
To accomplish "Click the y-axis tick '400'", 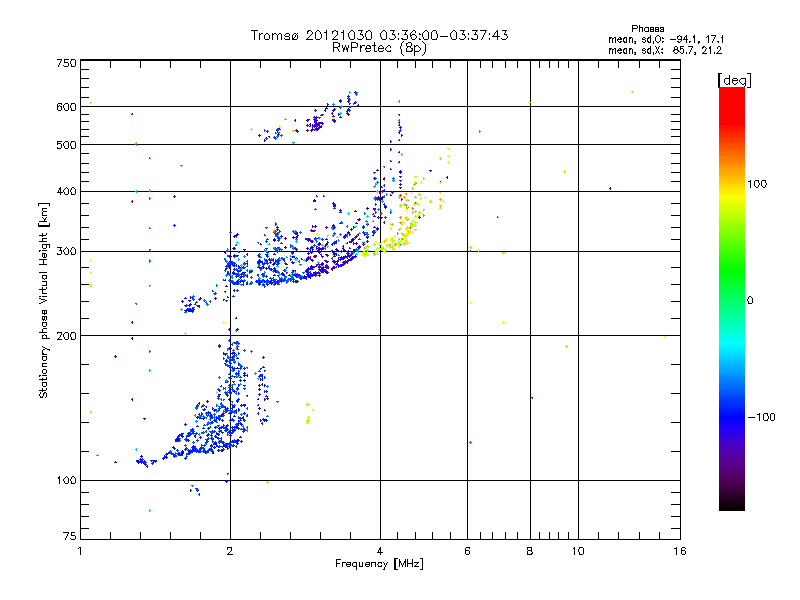I will click(66, 191).
